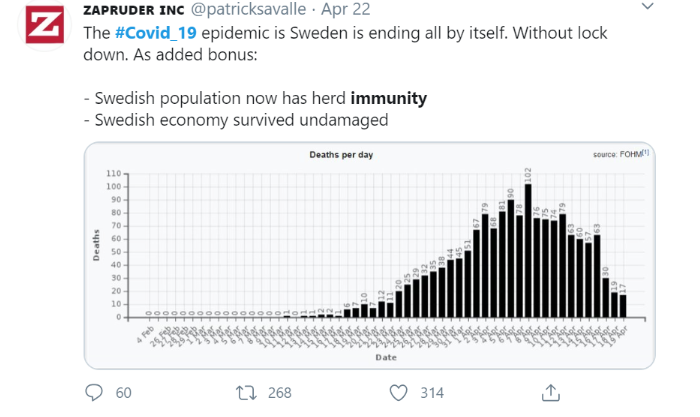Click the Deaths per day chart title
The image size is (700, 417).
click(x=342, y=155)
